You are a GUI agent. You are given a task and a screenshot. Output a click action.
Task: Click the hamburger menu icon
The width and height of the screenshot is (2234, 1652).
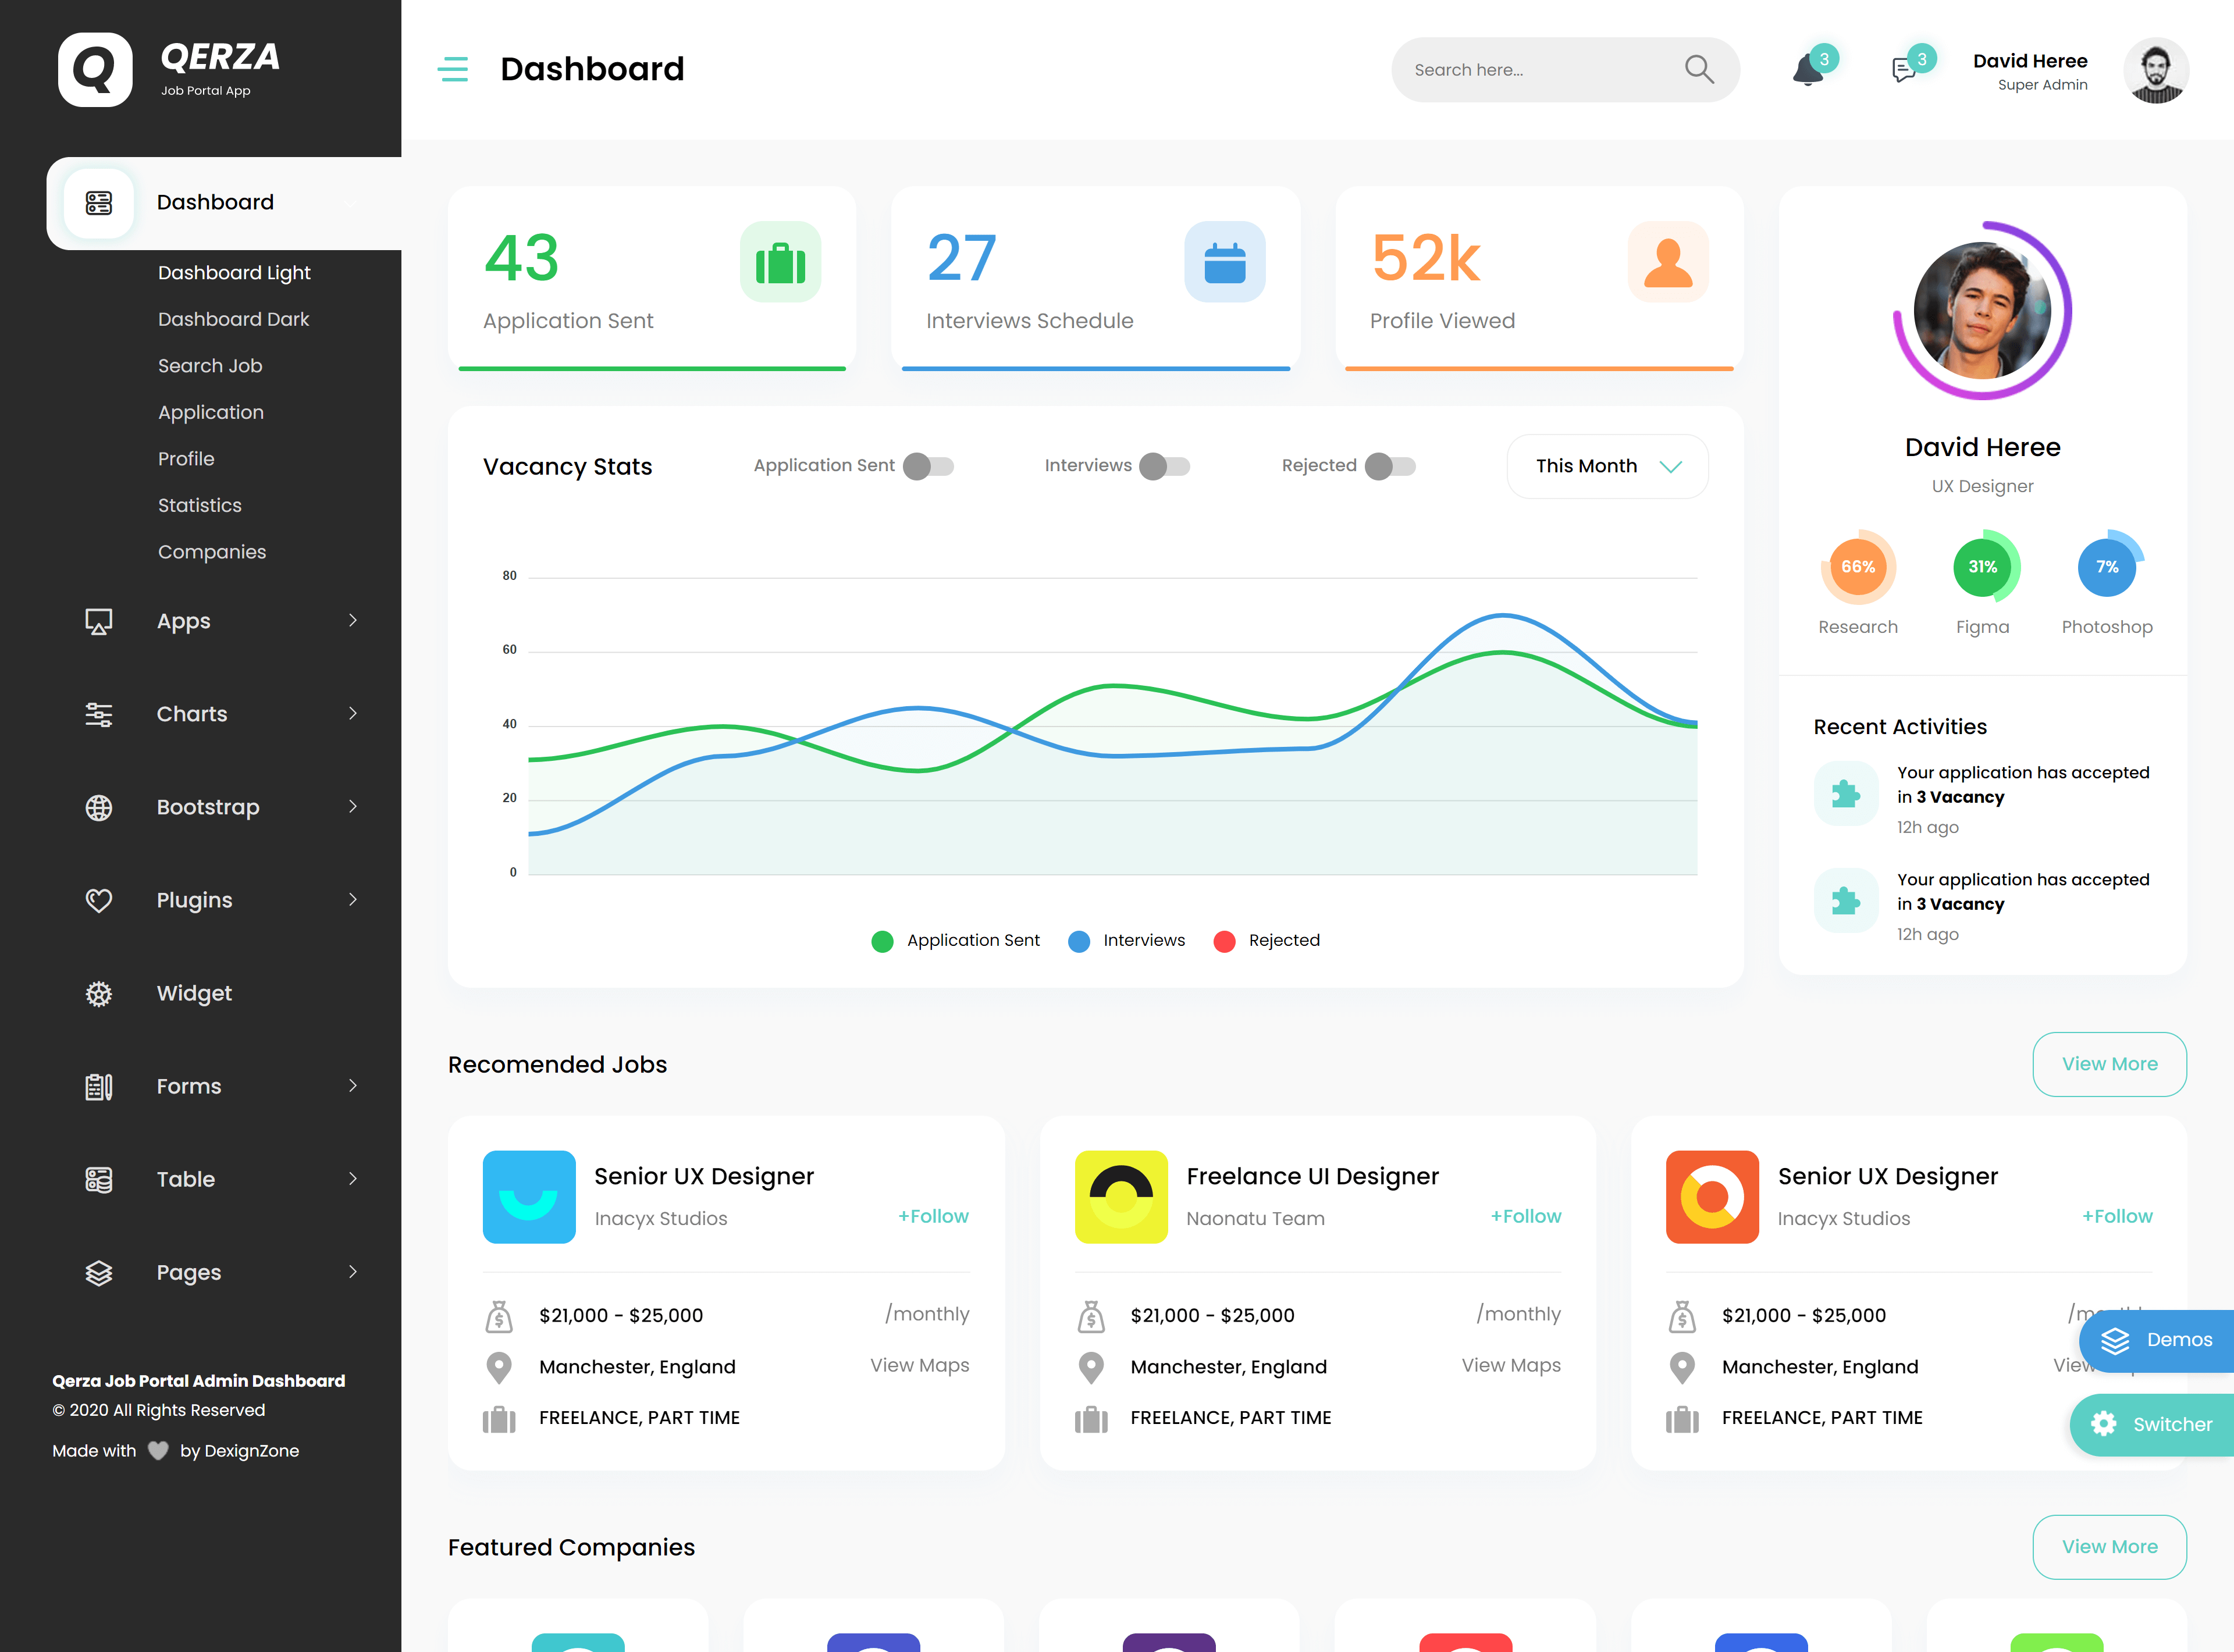453,69
